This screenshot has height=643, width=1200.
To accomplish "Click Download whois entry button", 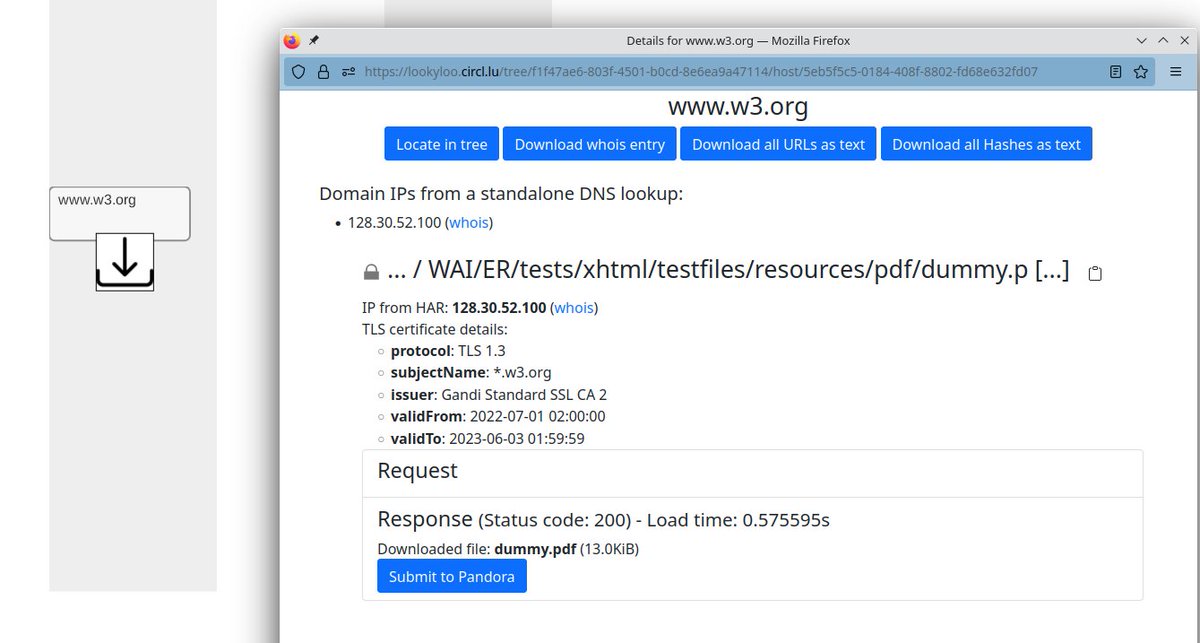I will (590, 144).
